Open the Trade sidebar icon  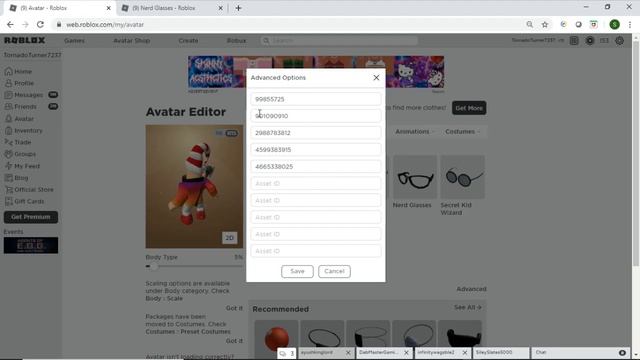click(x=8, y=142)
